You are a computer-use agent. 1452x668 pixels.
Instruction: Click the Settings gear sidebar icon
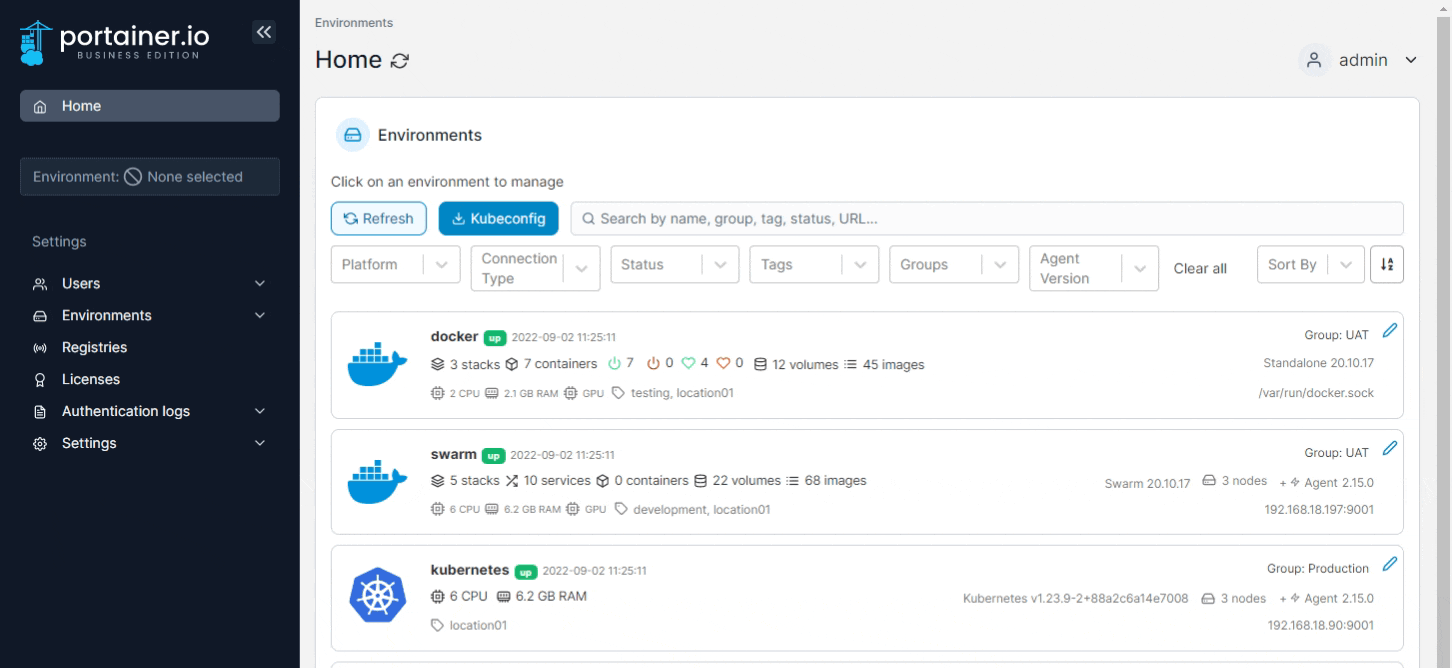[x=41, y=444]
